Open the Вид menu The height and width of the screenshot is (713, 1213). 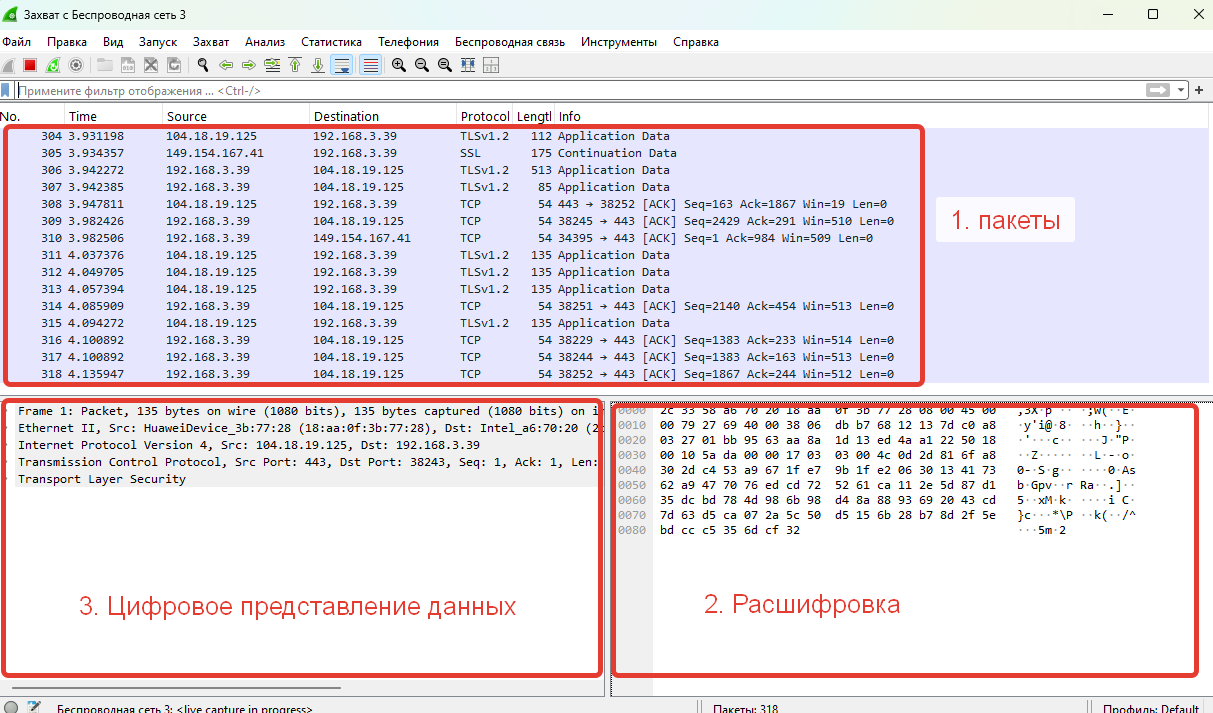click(113, 42)
